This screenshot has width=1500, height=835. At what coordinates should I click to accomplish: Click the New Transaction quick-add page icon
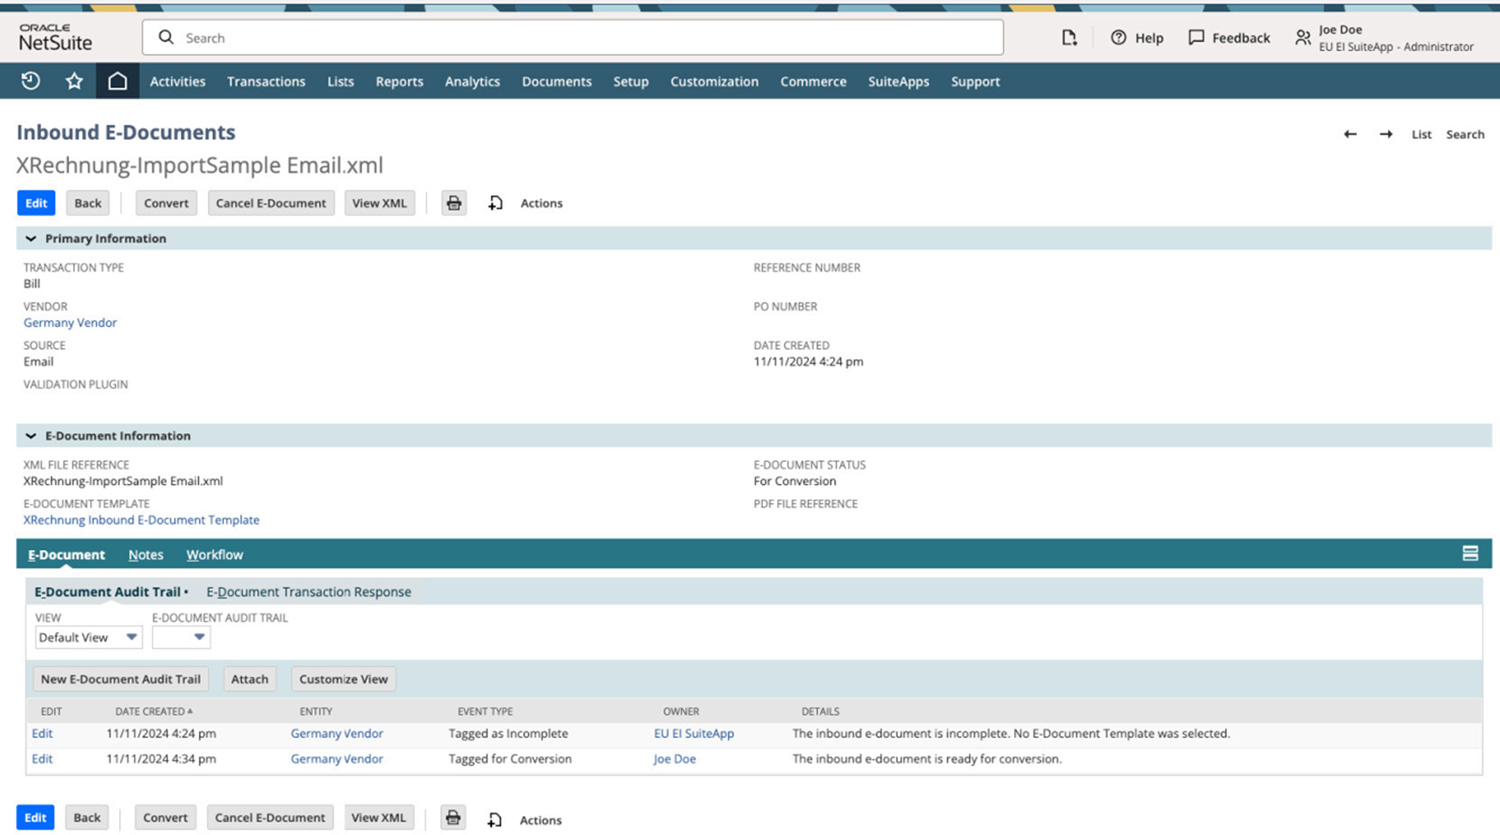point(1069,37)
